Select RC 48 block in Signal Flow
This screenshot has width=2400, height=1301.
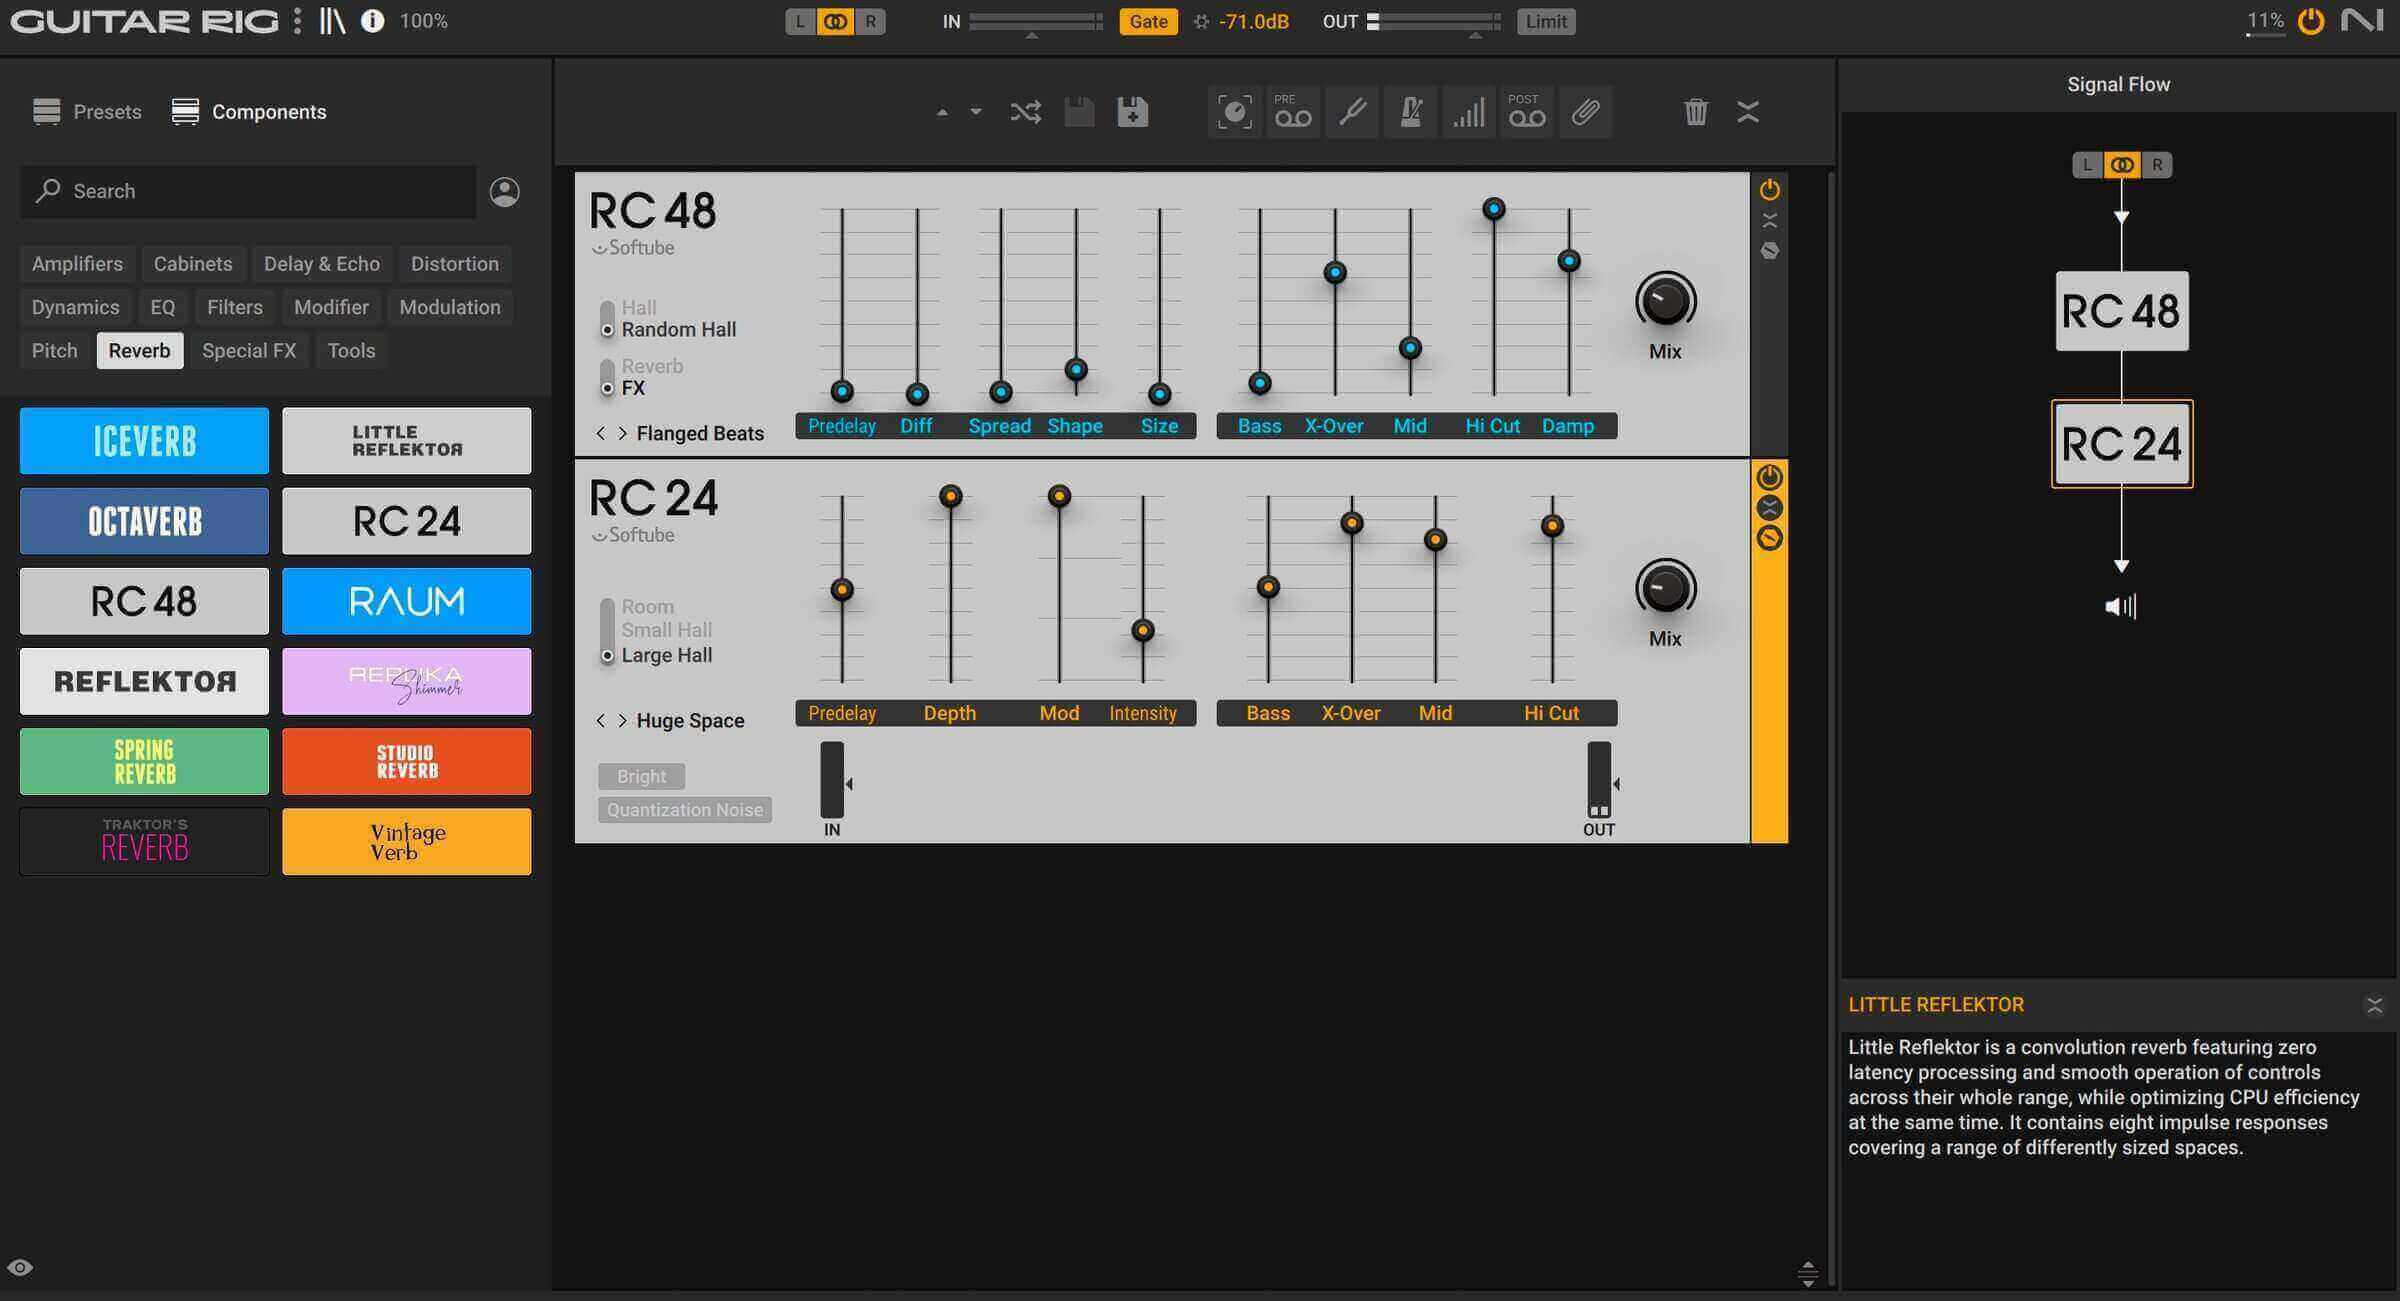tap(2121, 311)
